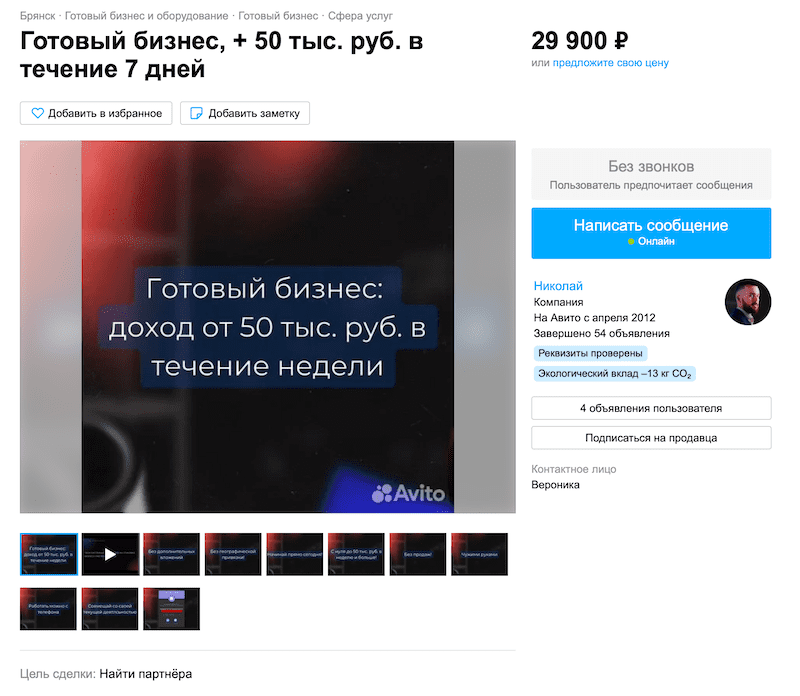Viewport: 800px width, 696px height.
Task: Select the last thumbnail in the first row
Action: (480, 554)
